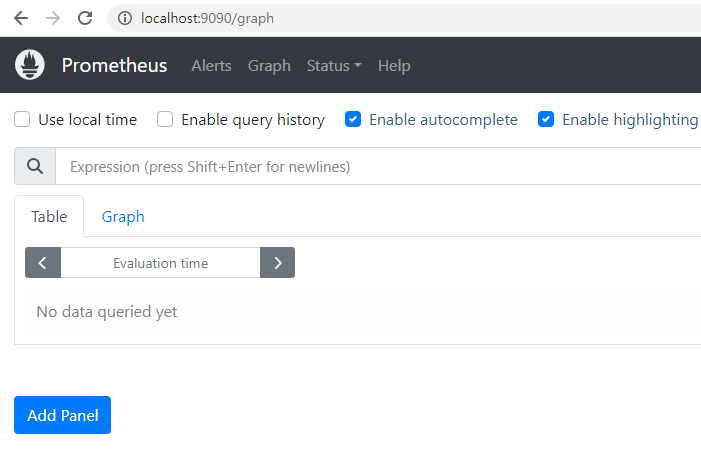Click the Prometheus brand title link

[x=114, y=66]
